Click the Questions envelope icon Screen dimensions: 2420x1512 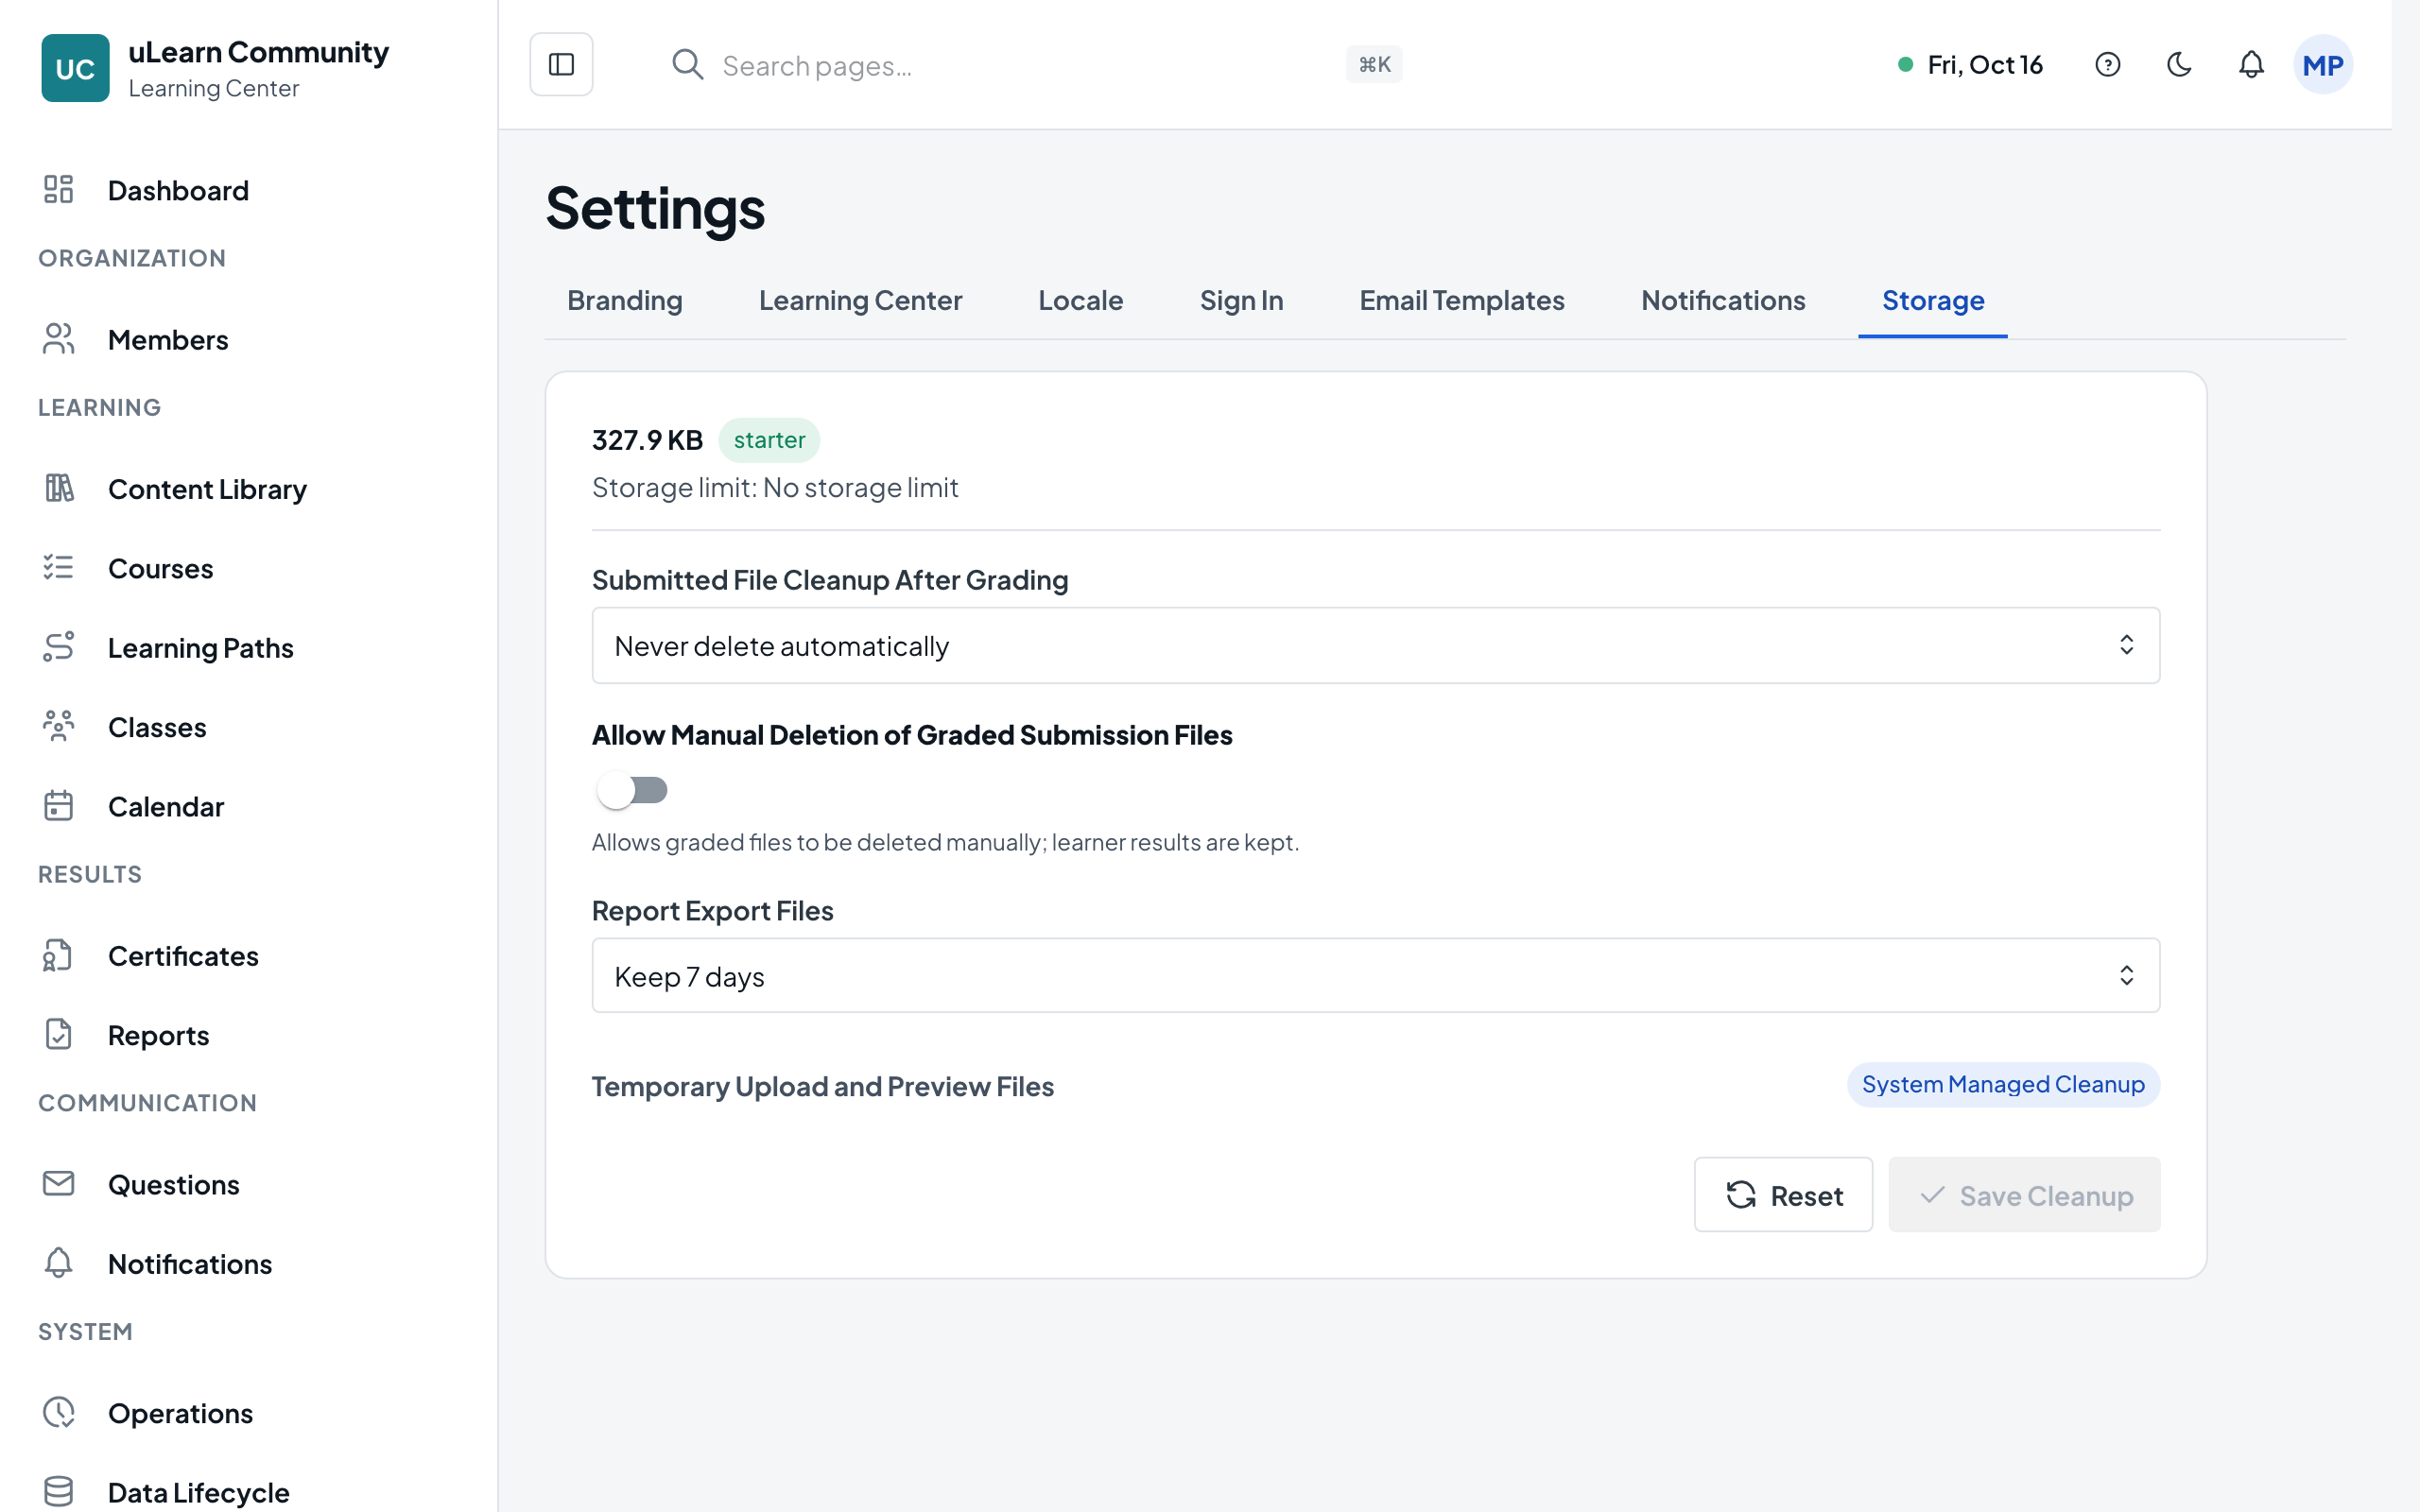coord(58,1183)
